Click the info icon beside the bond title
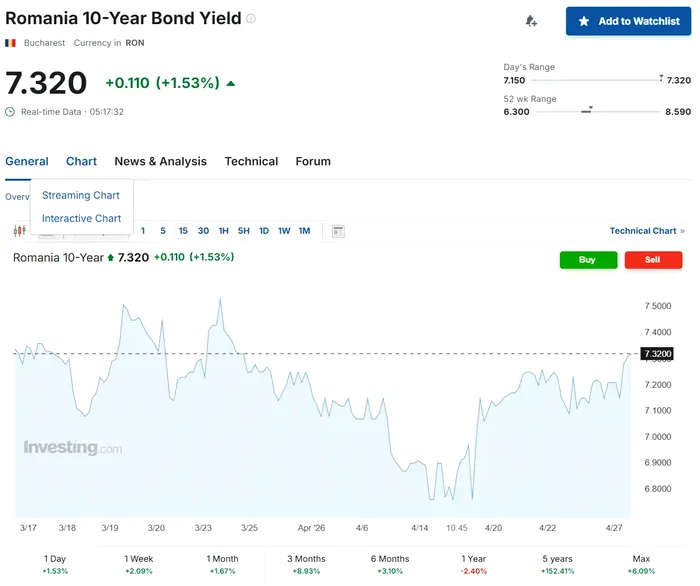Image resolution: width=700 pixels, height=586 pixels. (251, 19)
